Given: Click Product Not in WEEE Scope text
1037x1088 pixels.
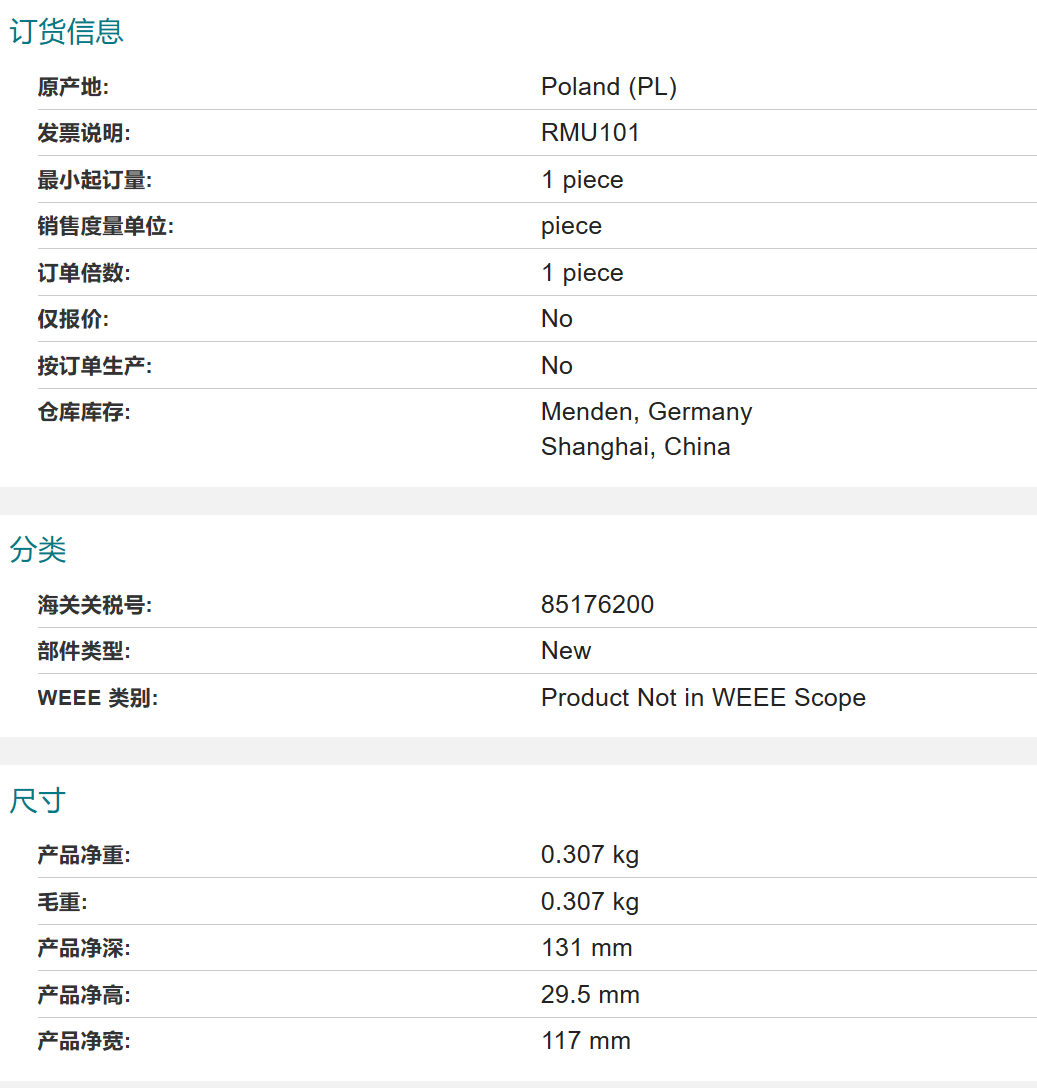Looking at the screenshot, I should [703, 698].
